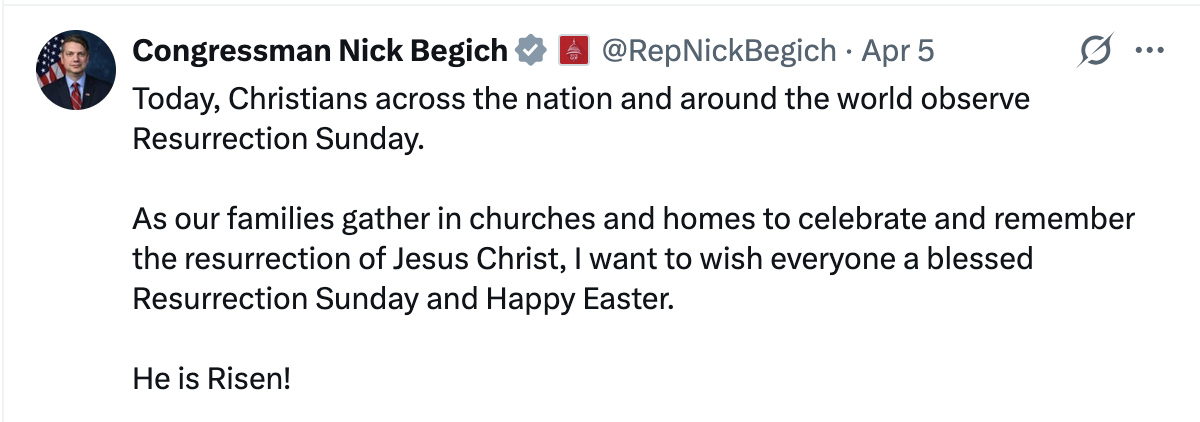Viewport: 1200px width, 422px height.
Task: Click the gray verified checkmark badge
Action: (x=530, y=50)
